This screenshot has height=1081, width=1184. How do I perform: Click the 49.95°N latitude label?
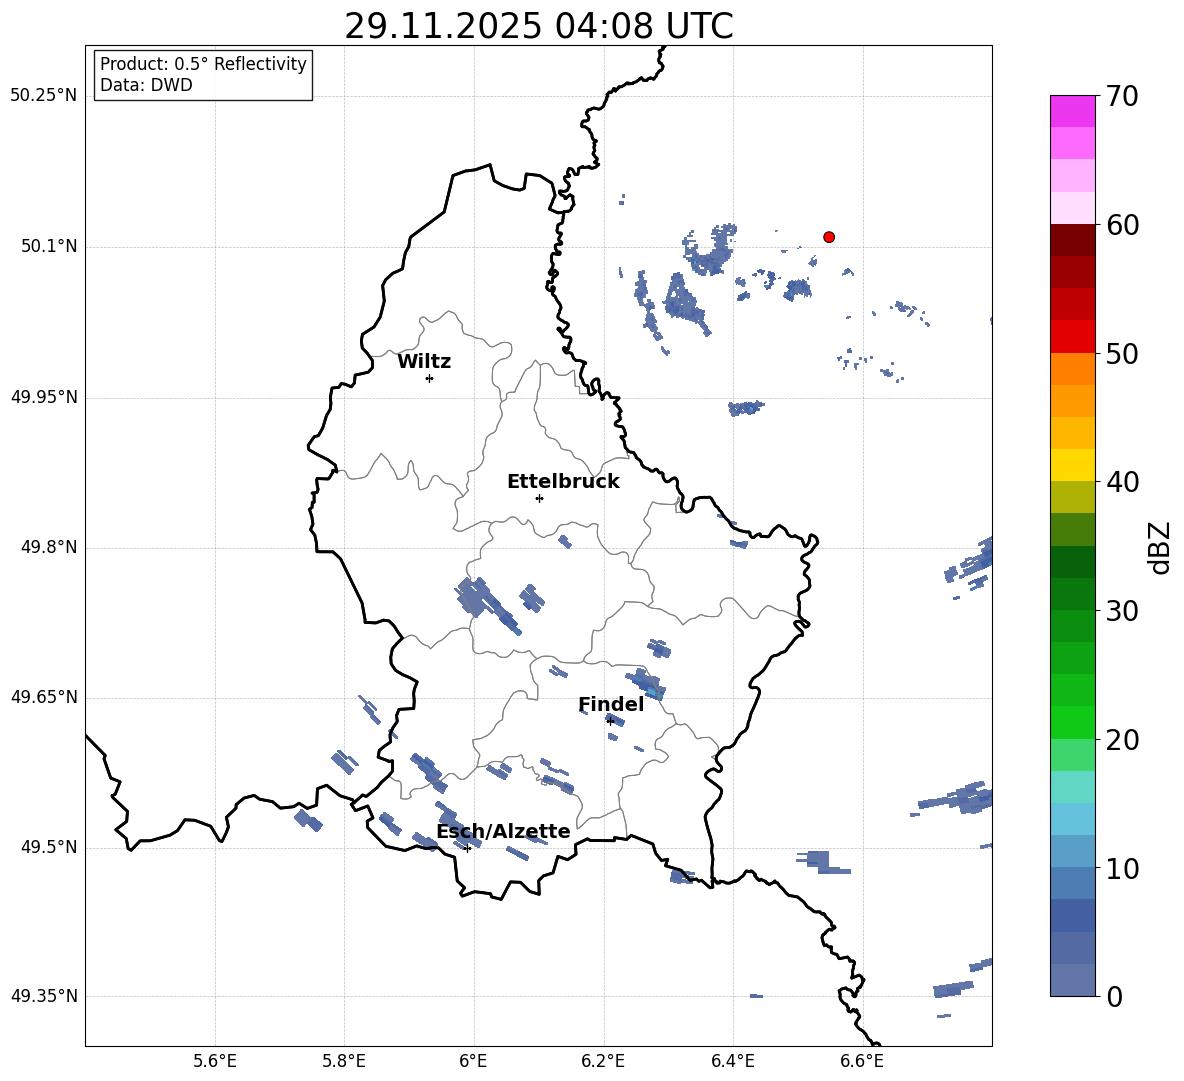click(x=44, y=397)
